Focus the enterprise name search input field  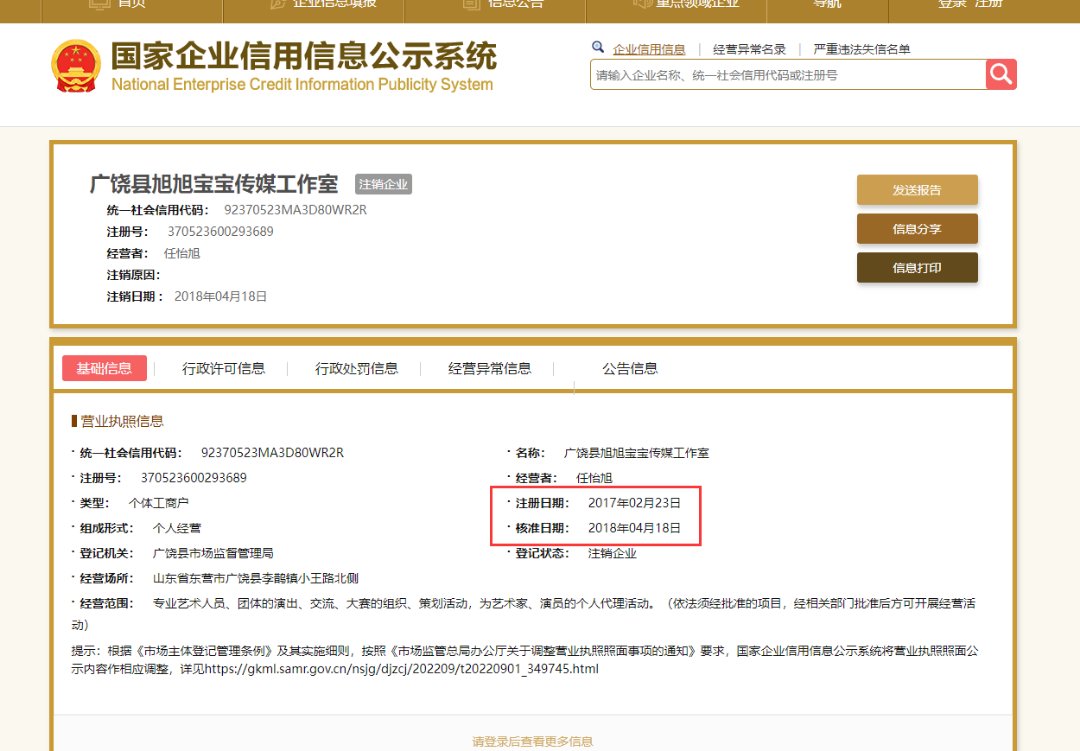(788, 74)
